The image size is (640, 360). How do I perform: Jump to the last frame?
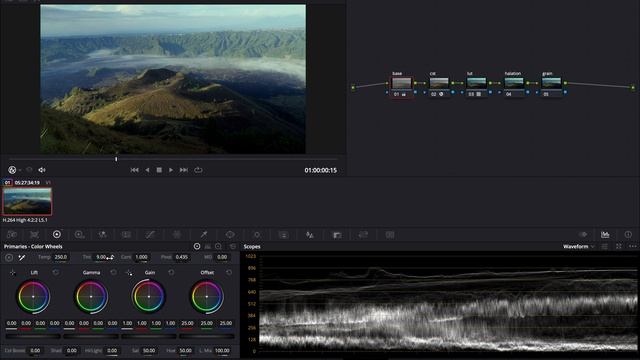click(x=184, y=170)
